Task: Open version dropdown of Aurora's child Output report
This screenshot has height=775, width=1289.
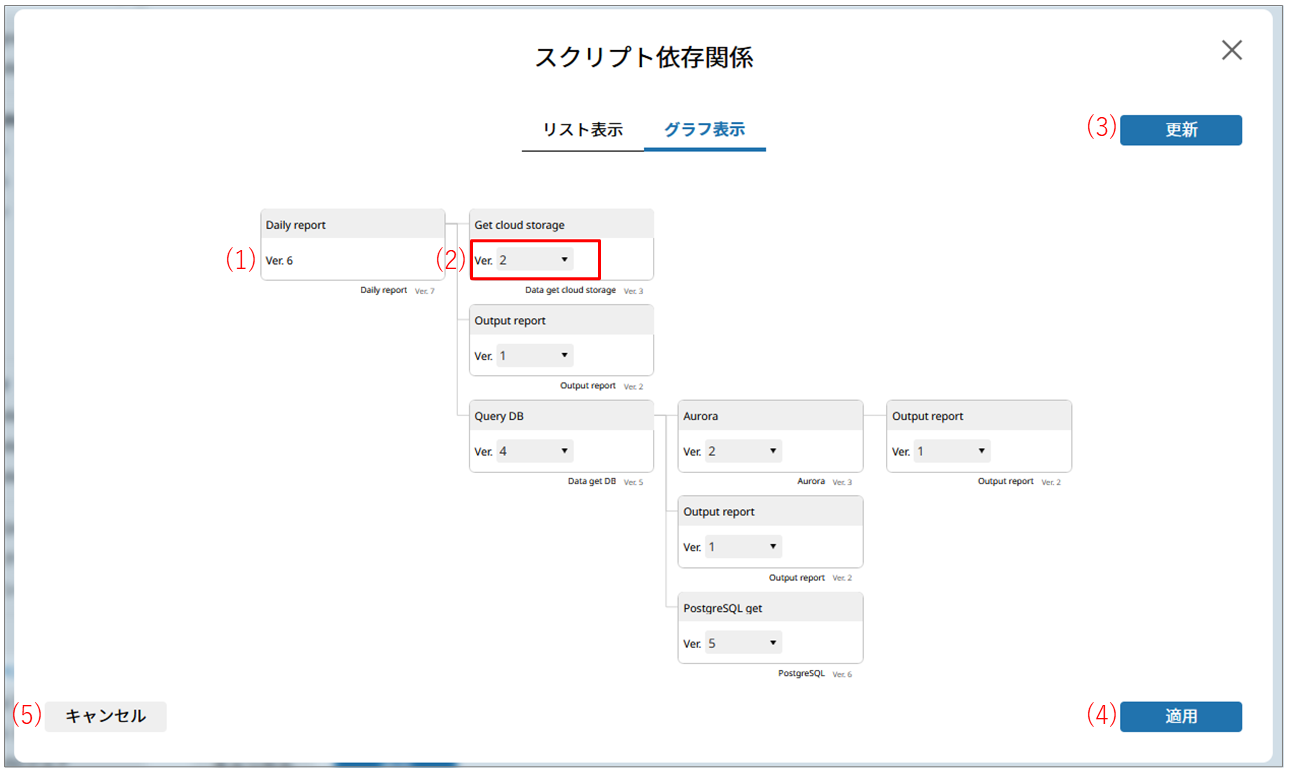Action: click(952, 451)
